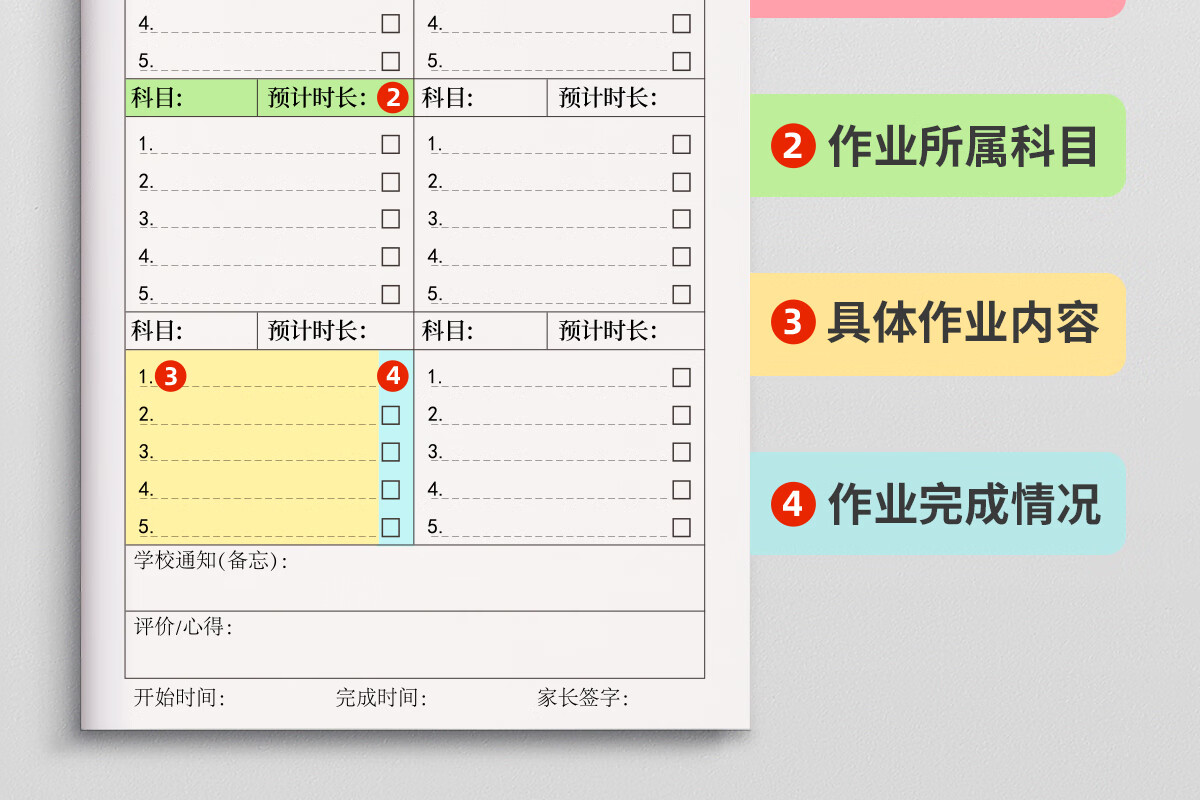
Task: Tick row 3 checkbox in yellow-highlighted section
Action: (391, 452)
